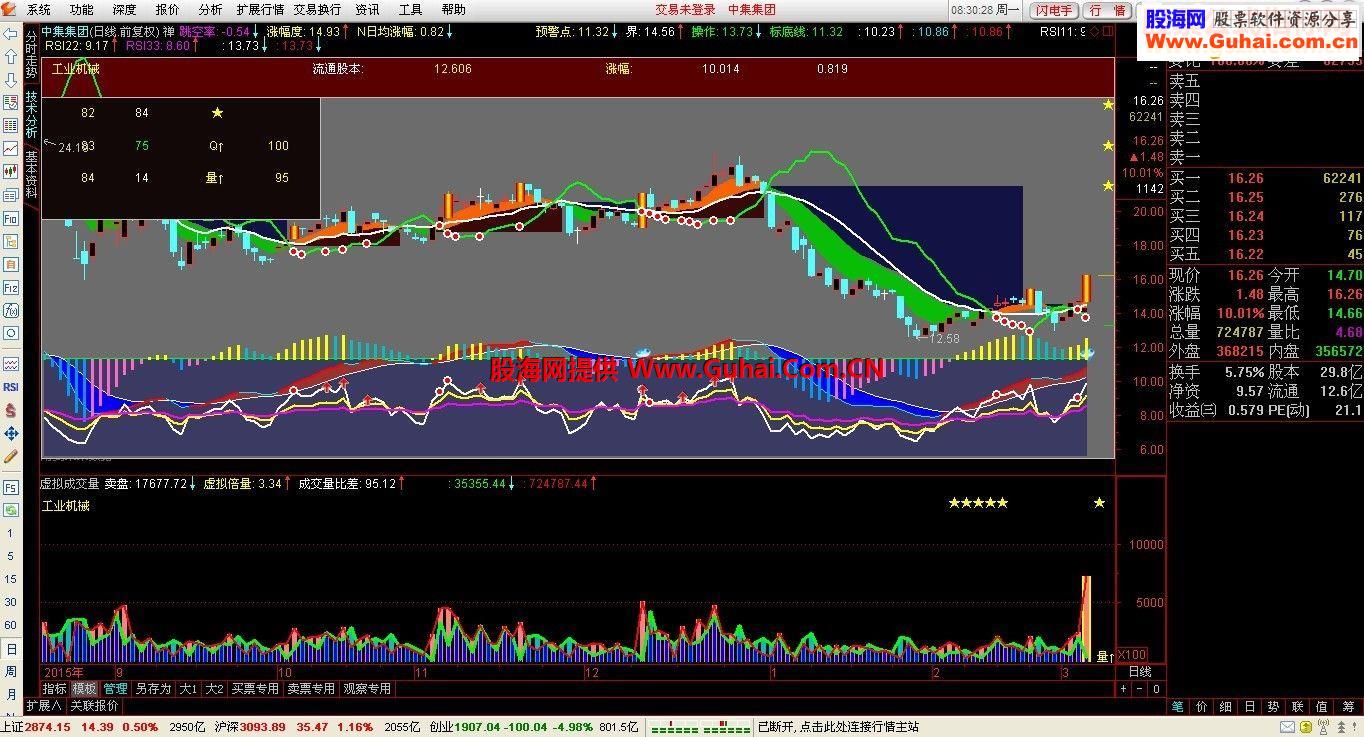Click the plus zoom button
This screenshot has width=1364, height=737.
click(1123, 689)
